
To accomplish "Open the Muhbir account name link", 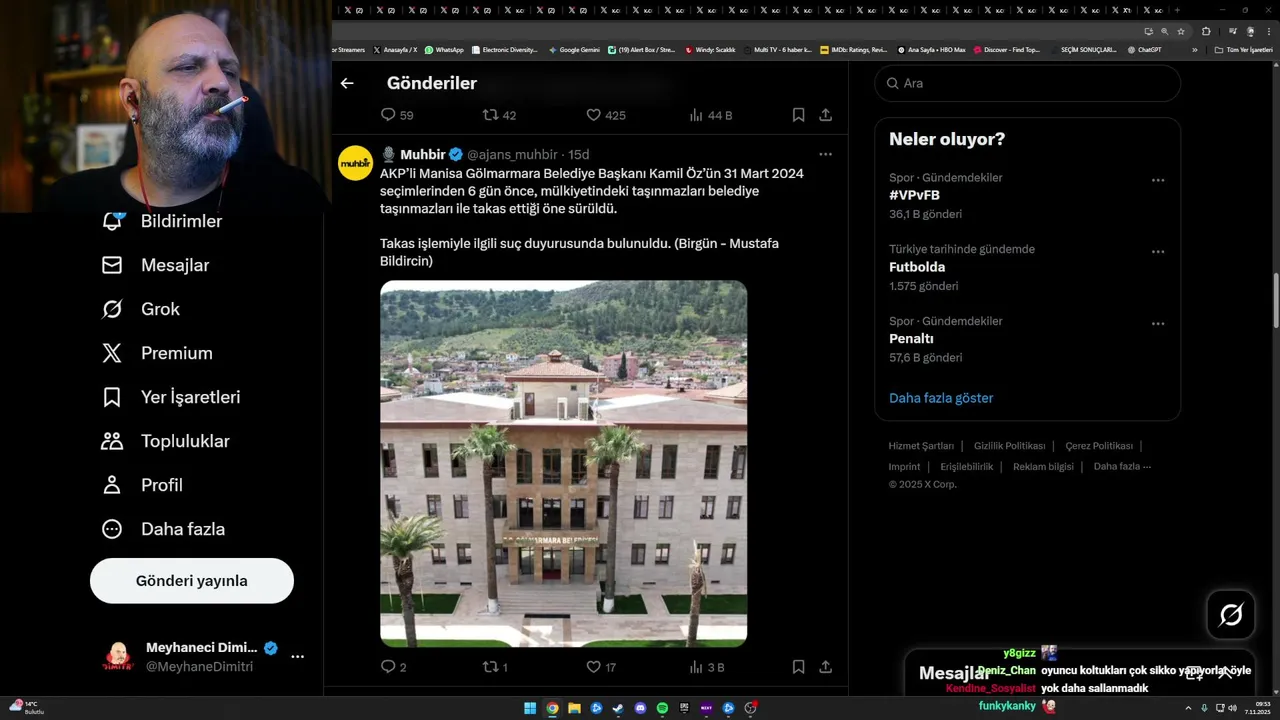I will point(423,154).
